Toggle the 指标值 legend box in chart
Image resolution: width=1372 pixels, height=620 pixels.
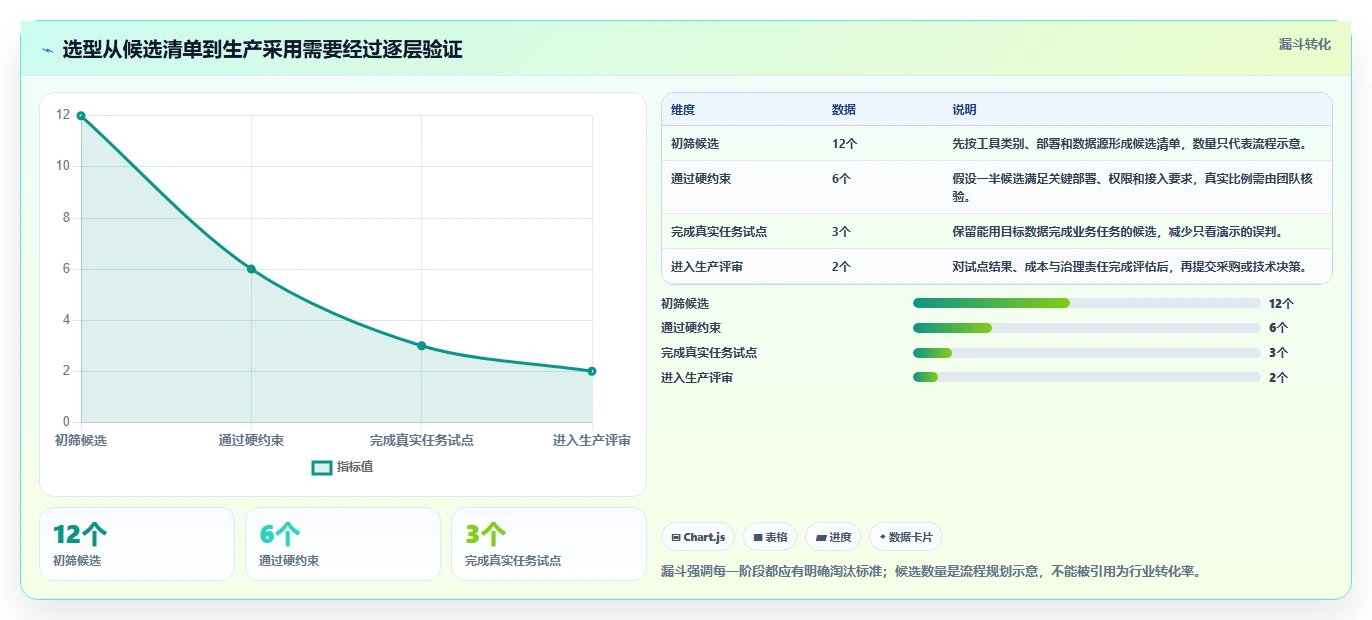pos(321,467)
